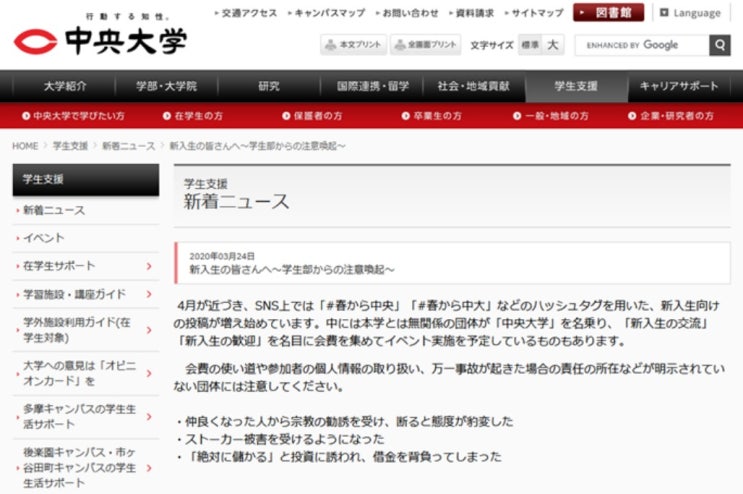Open イベント in the sidebar
This screenshot has width=743, height=494.
tap(44, 238)
